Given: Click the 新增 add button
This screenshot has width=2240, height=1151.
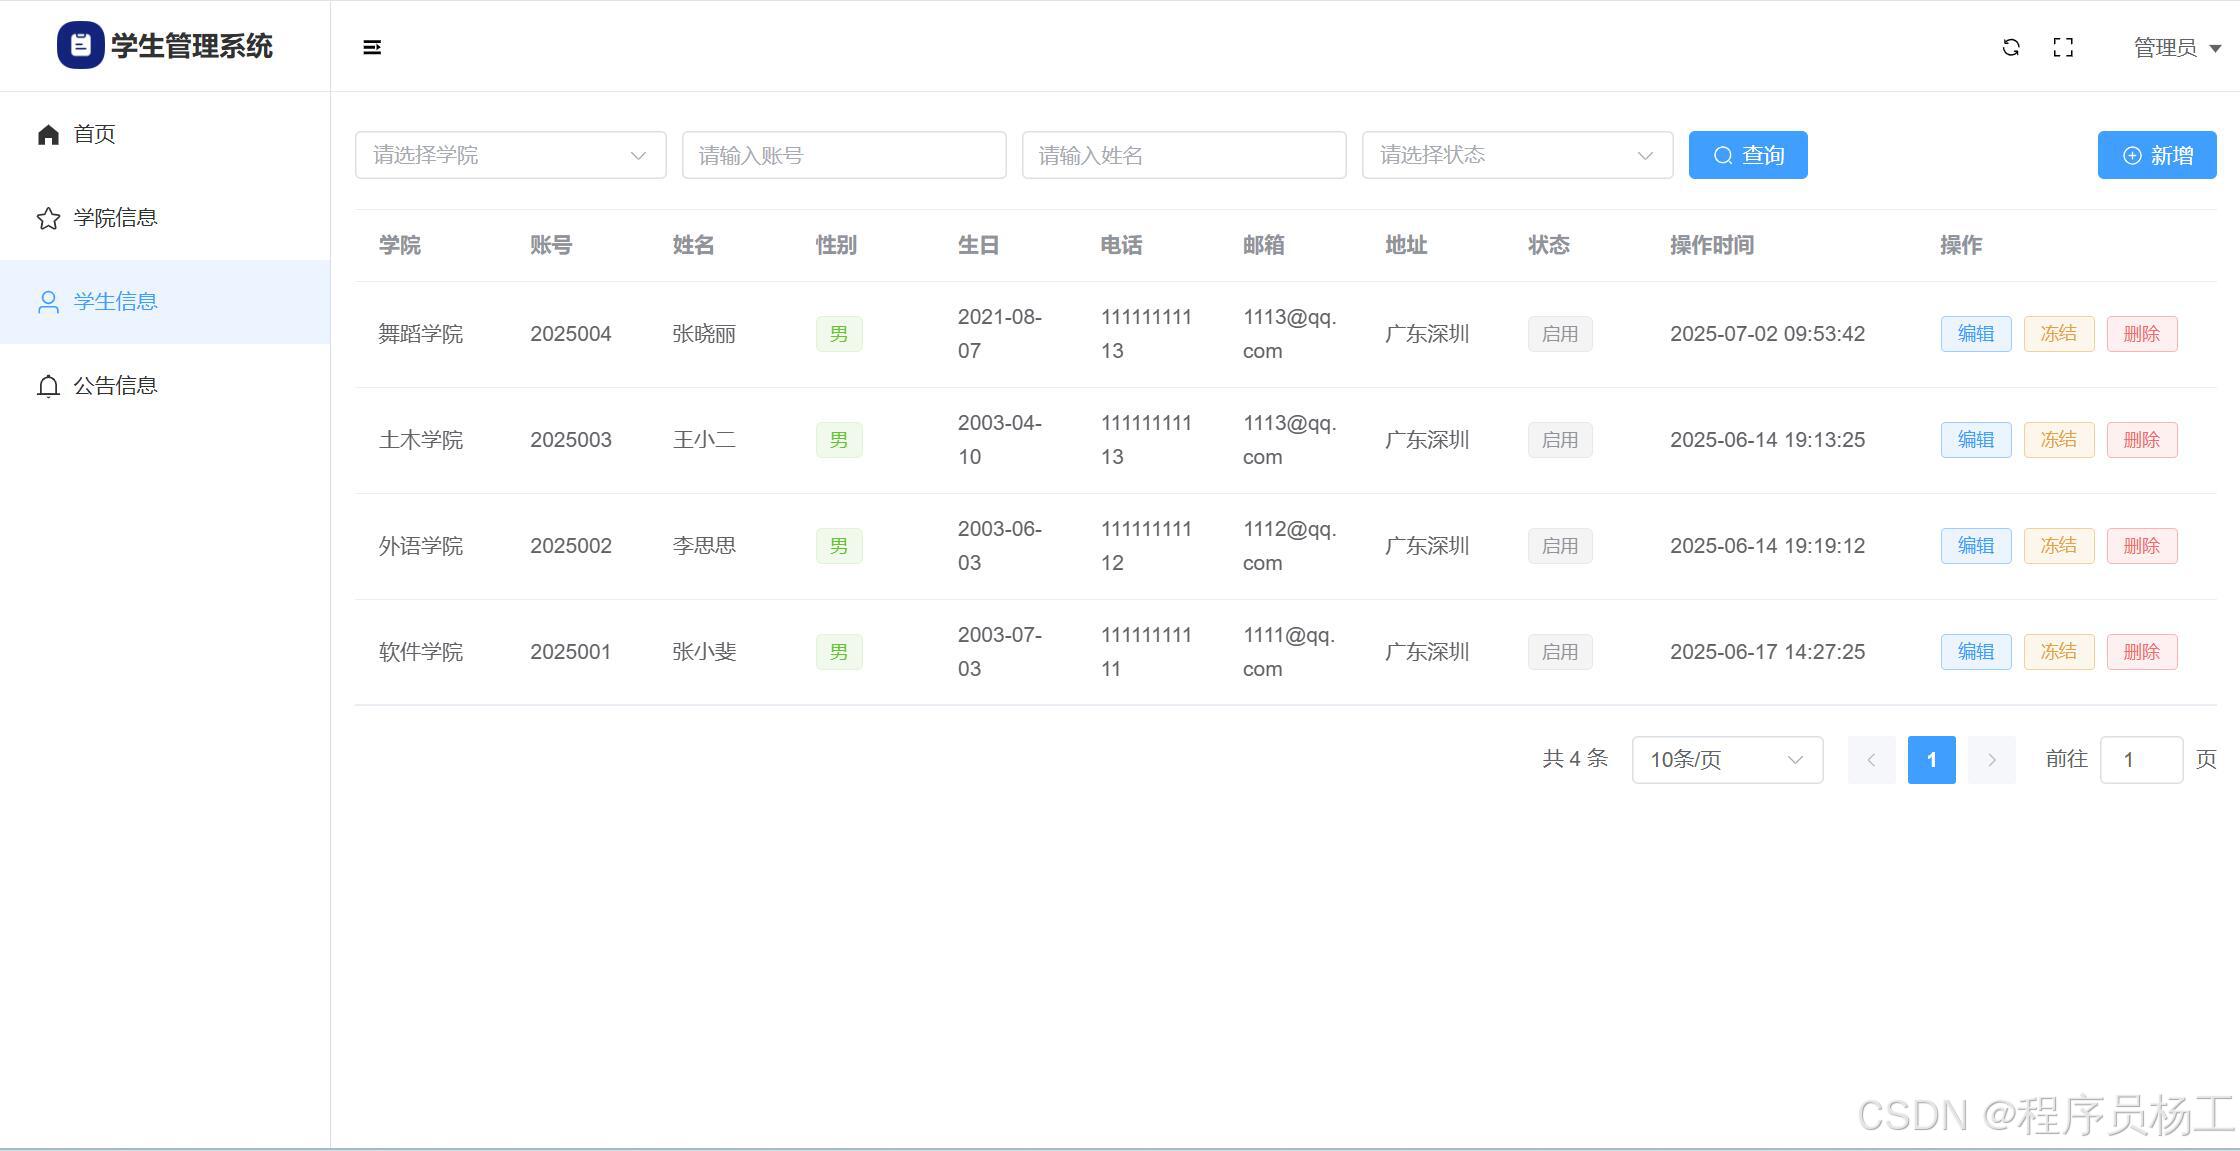Looking at the screenshot, I should point(2156,155).
